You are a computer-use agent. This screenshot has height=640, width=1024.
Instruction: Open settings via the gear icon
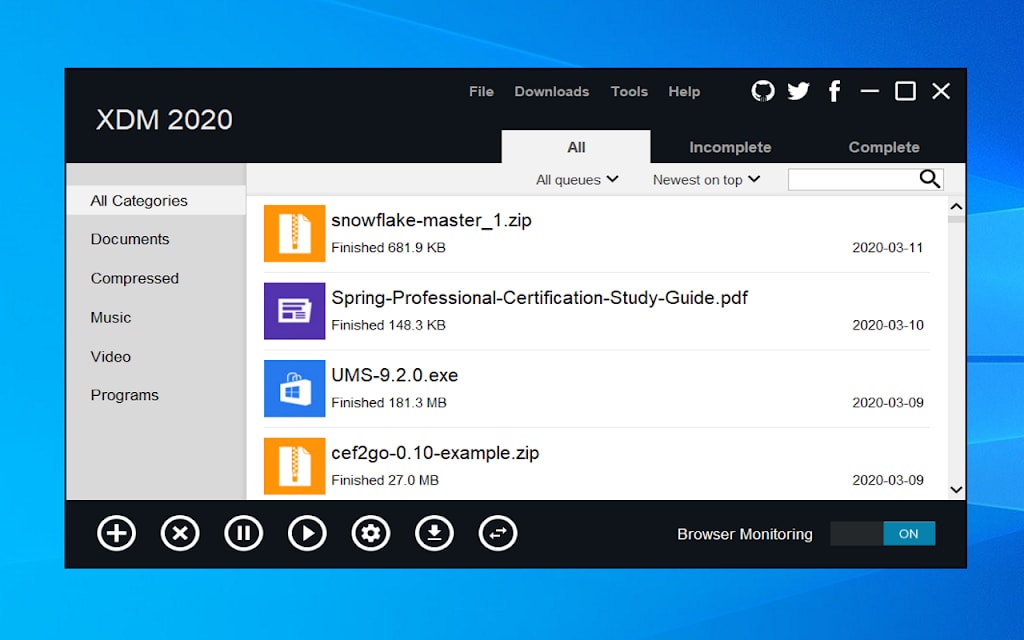[x=371, y=533]
